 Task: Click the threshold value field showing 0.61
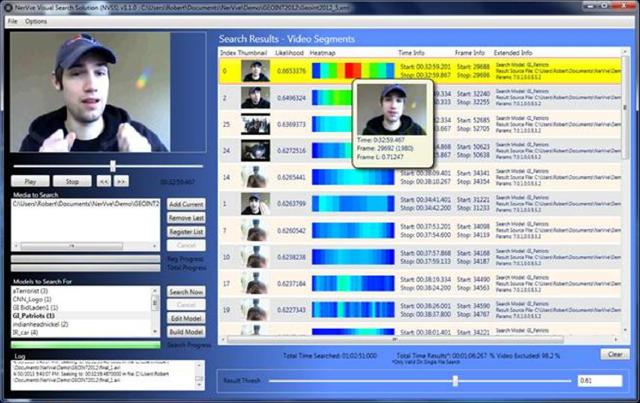[600, 381]
